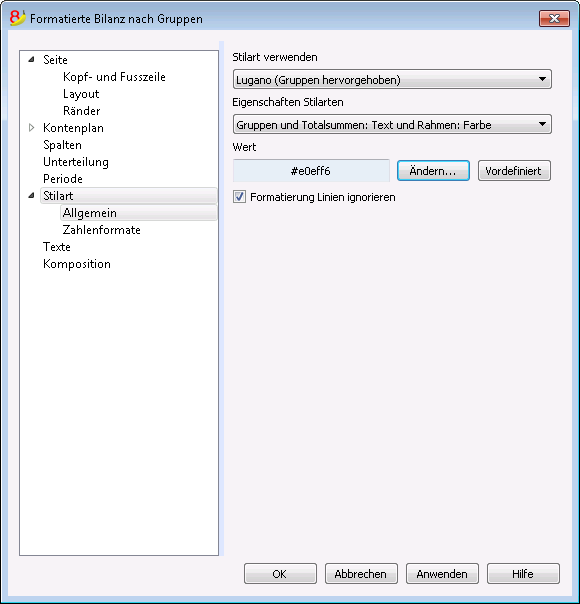Select the Komposition tree item
The width and height of the screenshot is (580, 604).
coord(77,264)
